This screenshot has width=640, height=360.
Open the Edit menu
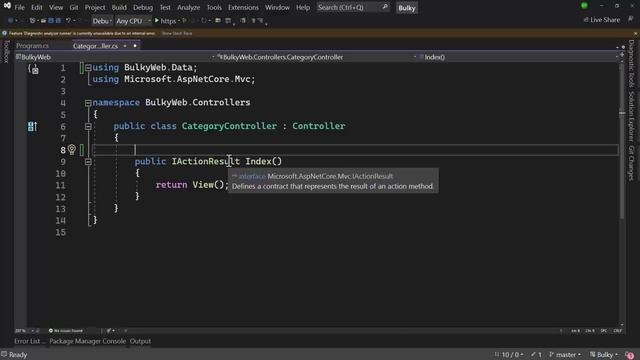pos(37,7)
